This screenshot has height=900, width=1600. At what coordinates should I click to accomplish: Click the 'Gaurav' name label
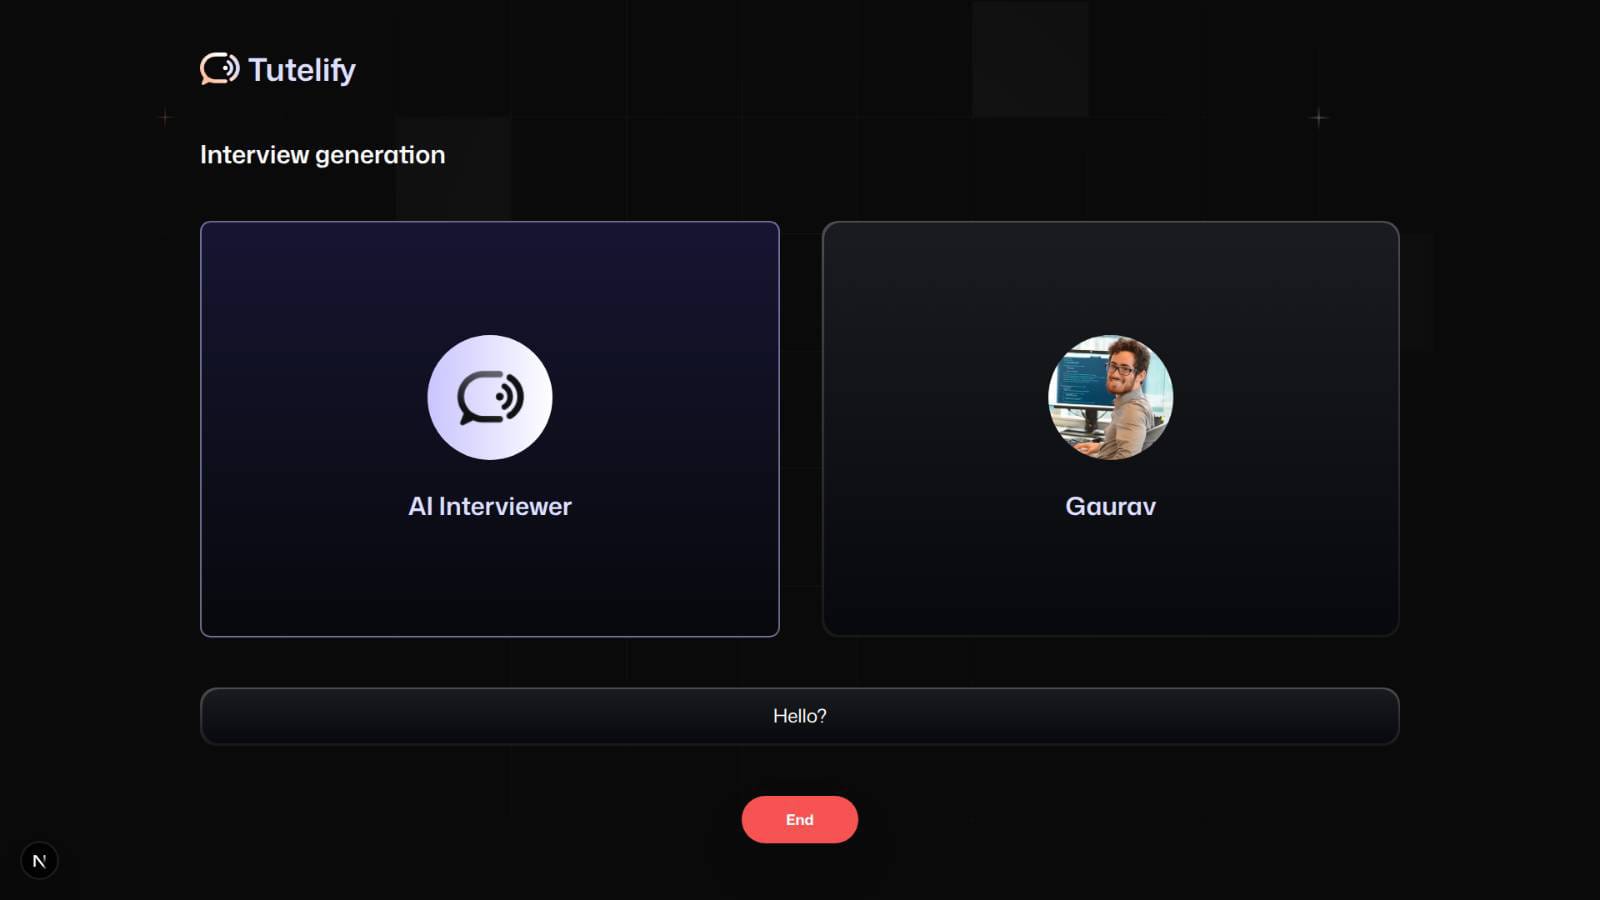pyautogui.click(x=1110, y=506)
